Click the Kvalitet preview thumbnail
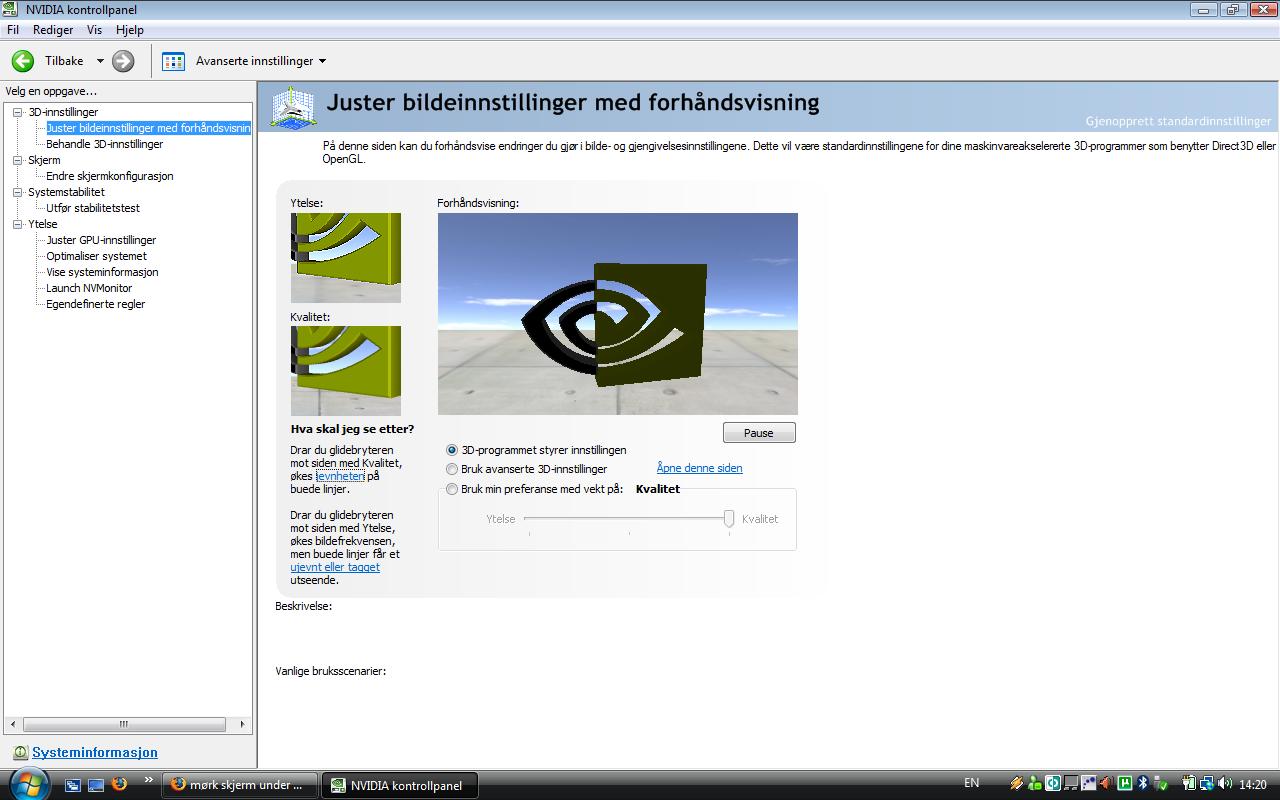The height and width of the screenshot is (800, 1280). click(346, 371)
